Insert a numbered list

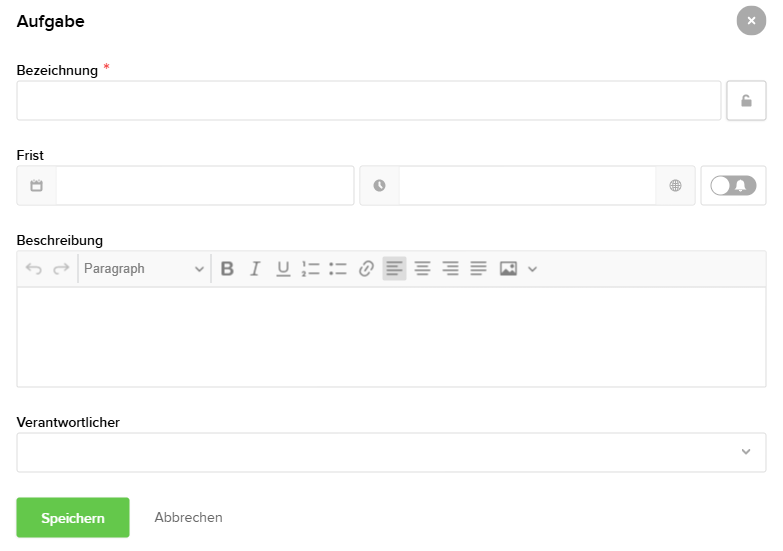click(310, 269)
